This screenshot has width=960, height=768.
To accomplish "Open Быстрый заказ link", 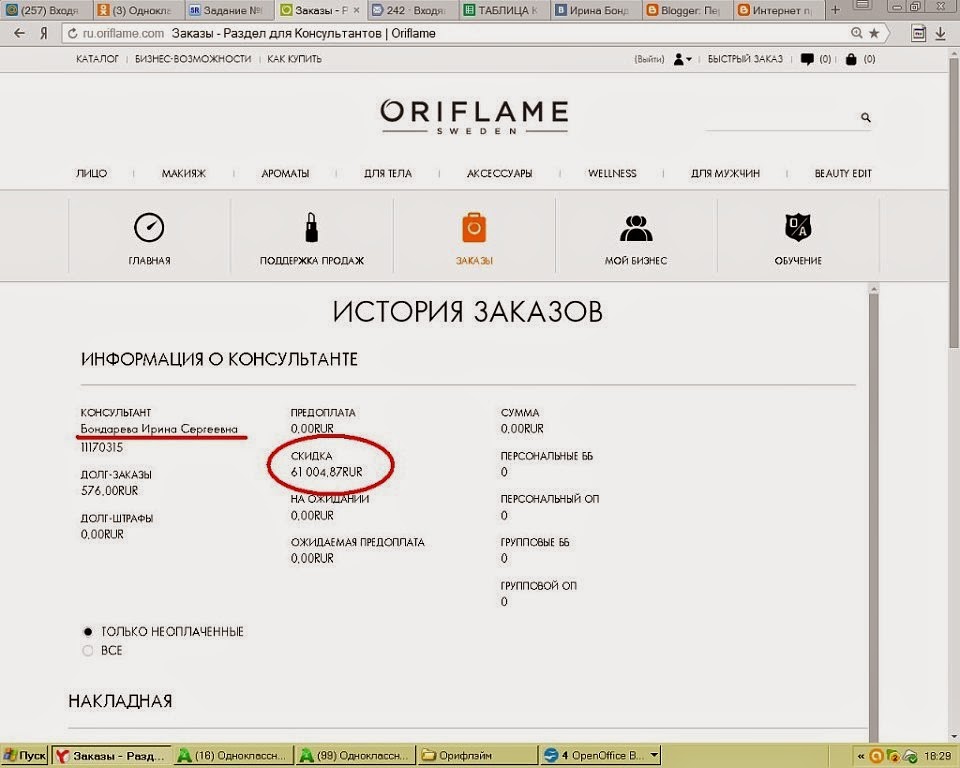I will tap(745, 59).
